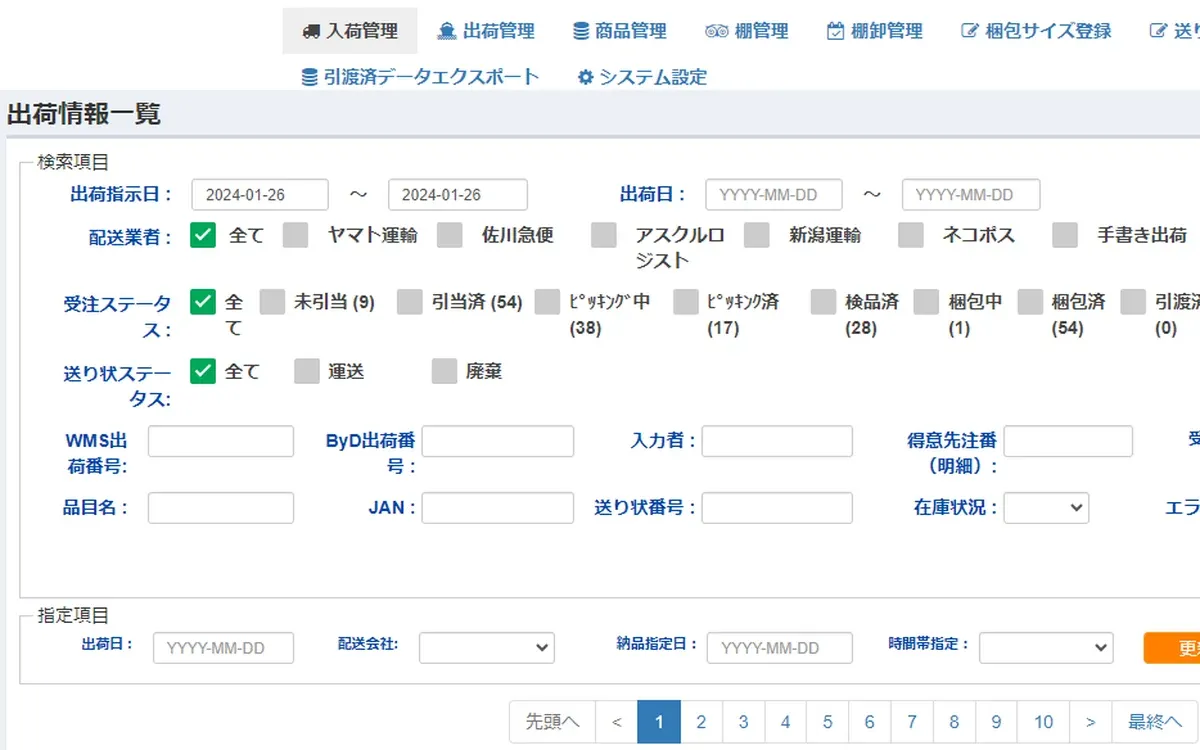Click the WMS出荷番号 input field
Image resolution: width=1200 pixels, height=750 pixels.
[x=221, y=441]
